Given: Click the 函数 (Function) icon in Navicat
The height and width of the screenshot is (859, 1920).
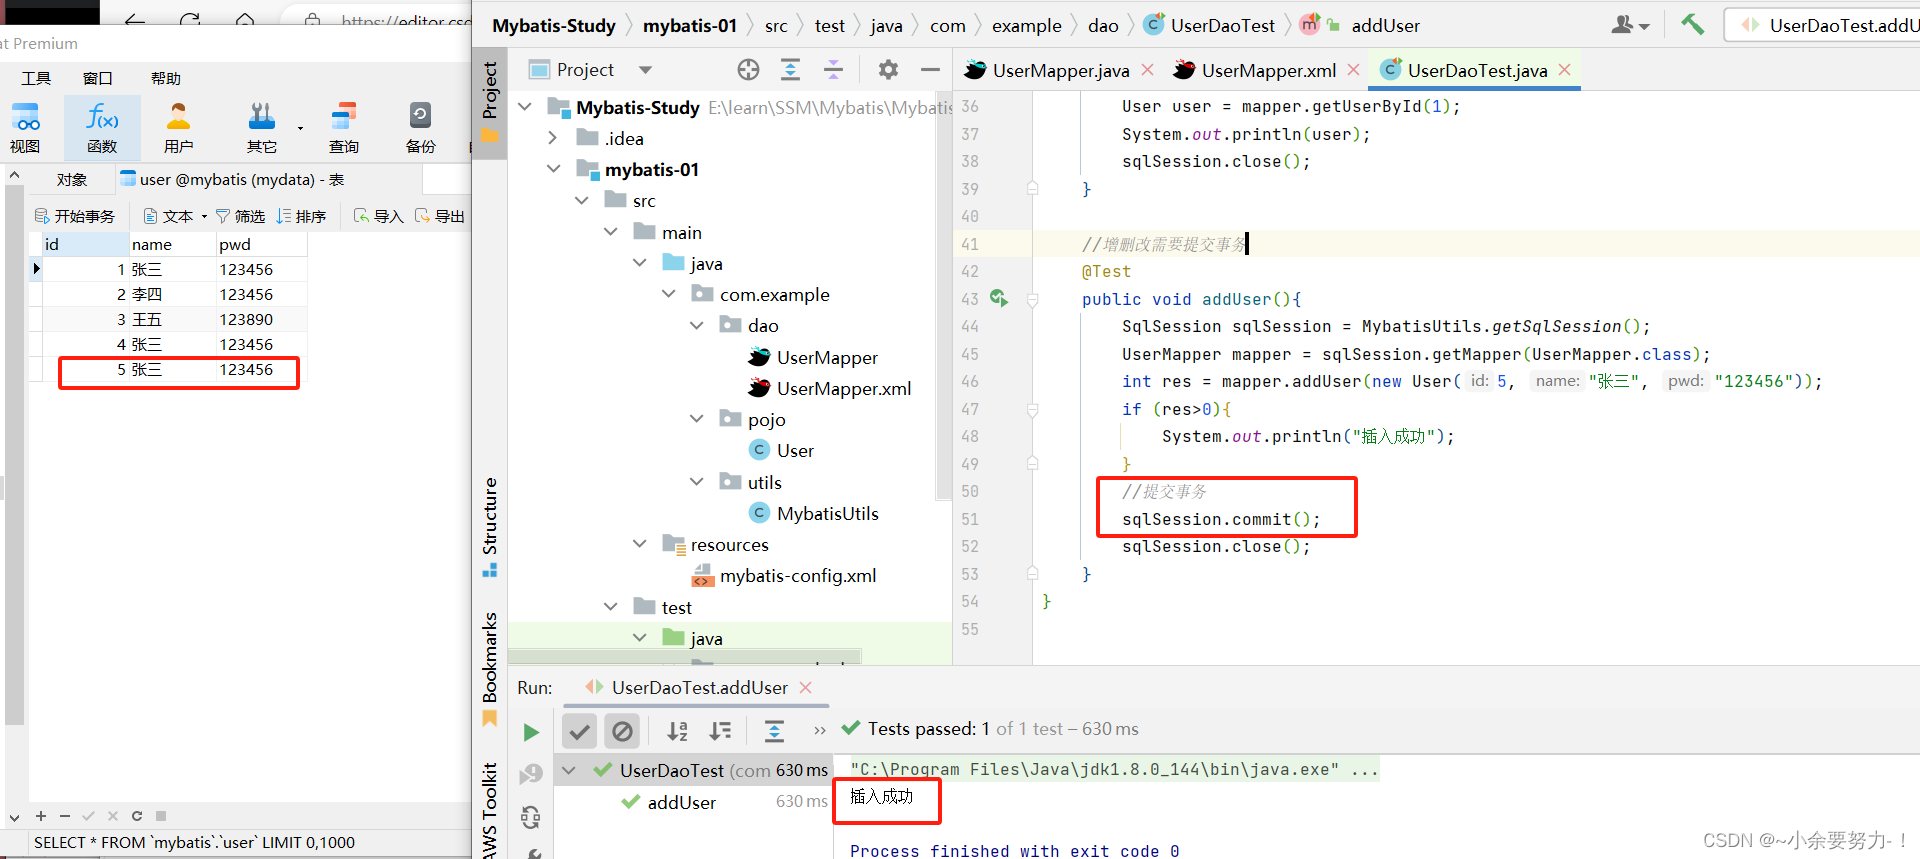Looking at the screenshot, I should tap(102, 128).
